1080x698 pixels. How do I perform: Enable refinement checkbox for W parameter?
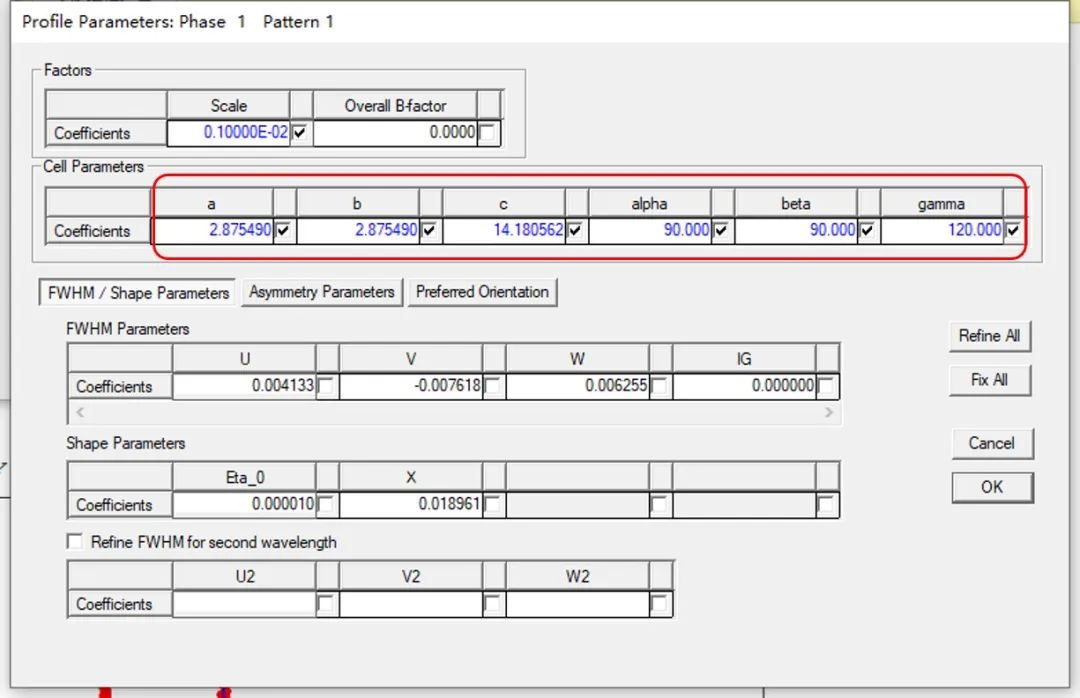(x=659, y=386)
